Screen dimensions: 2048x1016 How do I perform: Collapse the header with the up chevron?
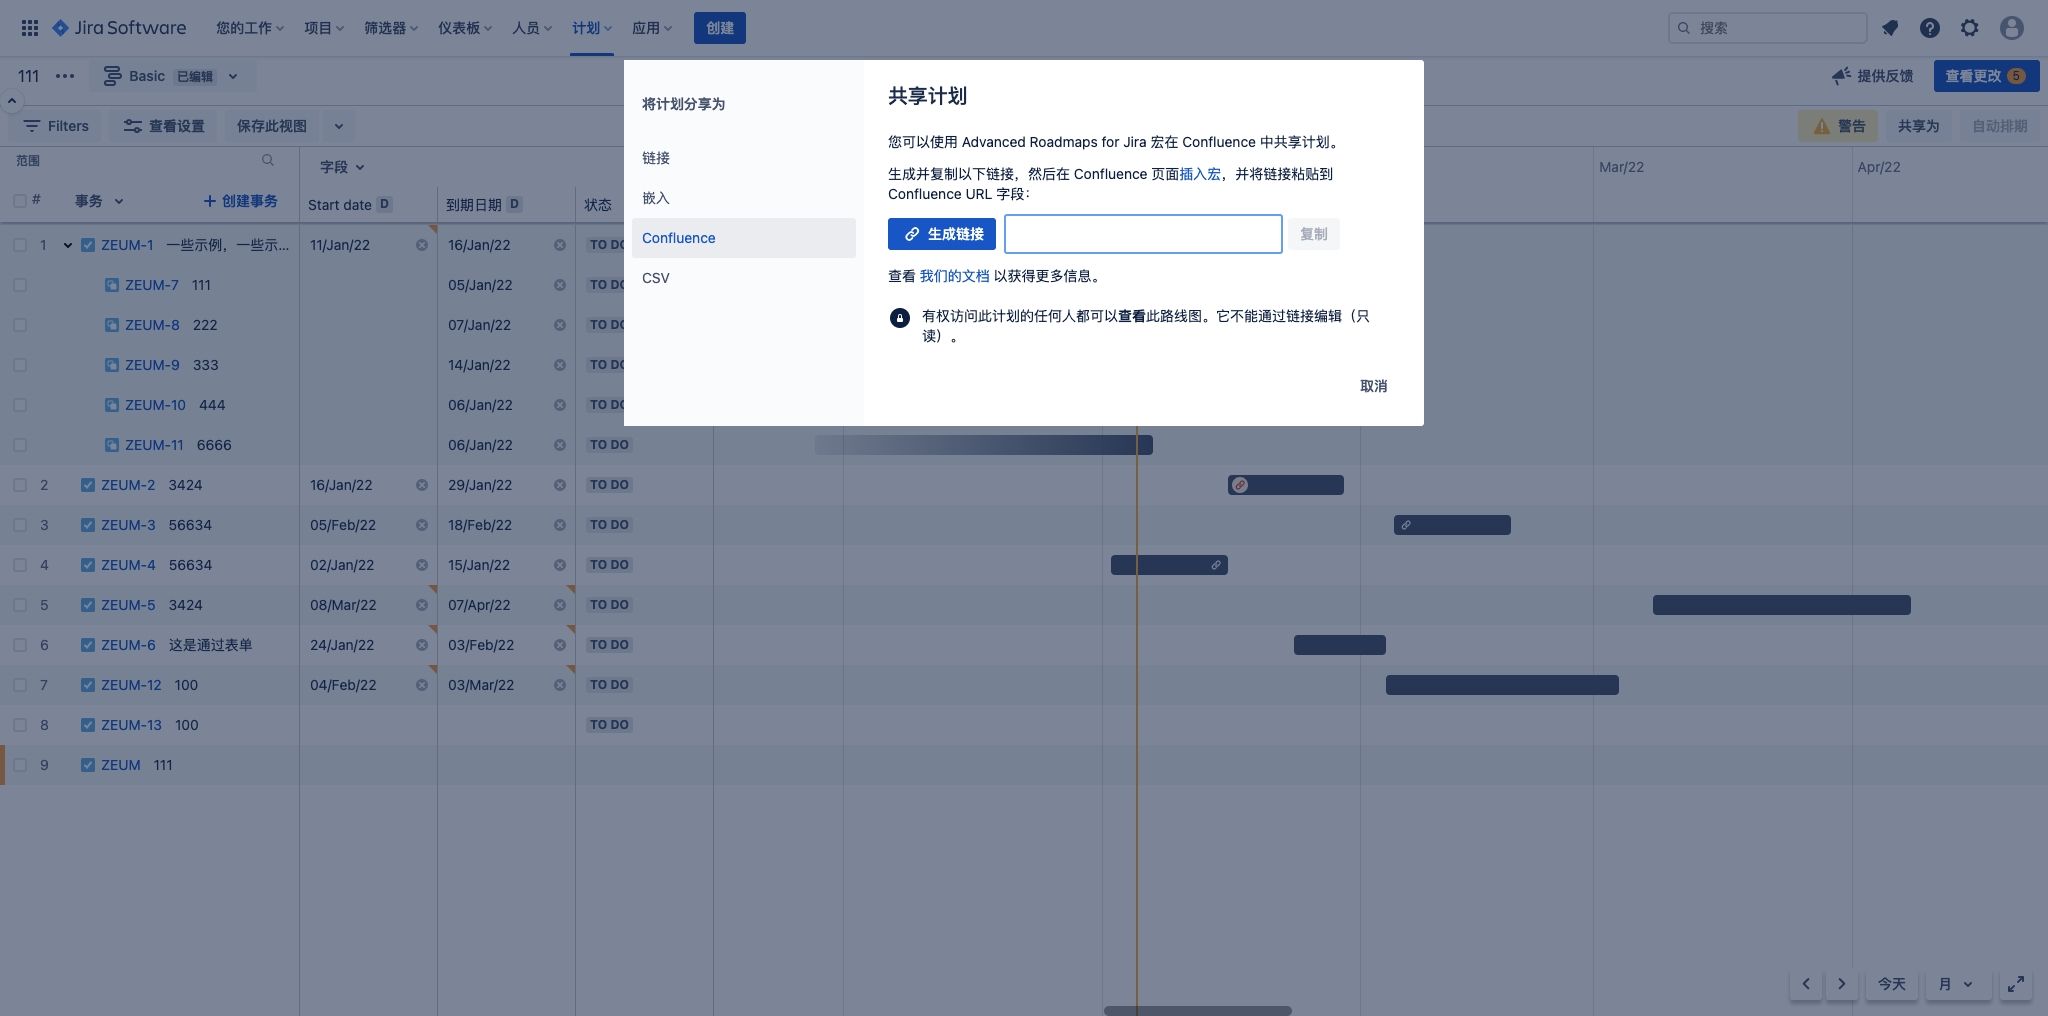11,101
